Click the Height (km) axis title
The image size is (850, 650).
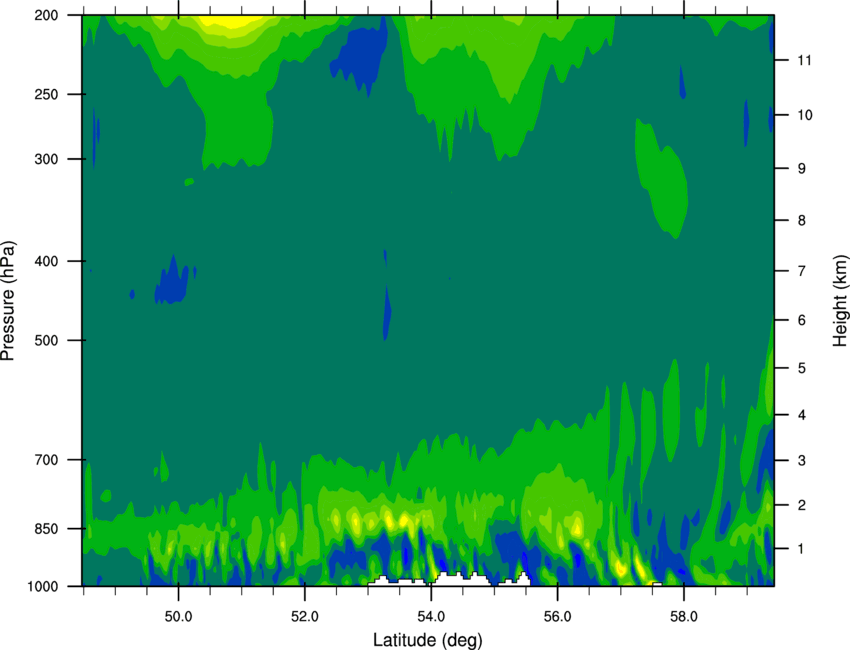[840, 301]
